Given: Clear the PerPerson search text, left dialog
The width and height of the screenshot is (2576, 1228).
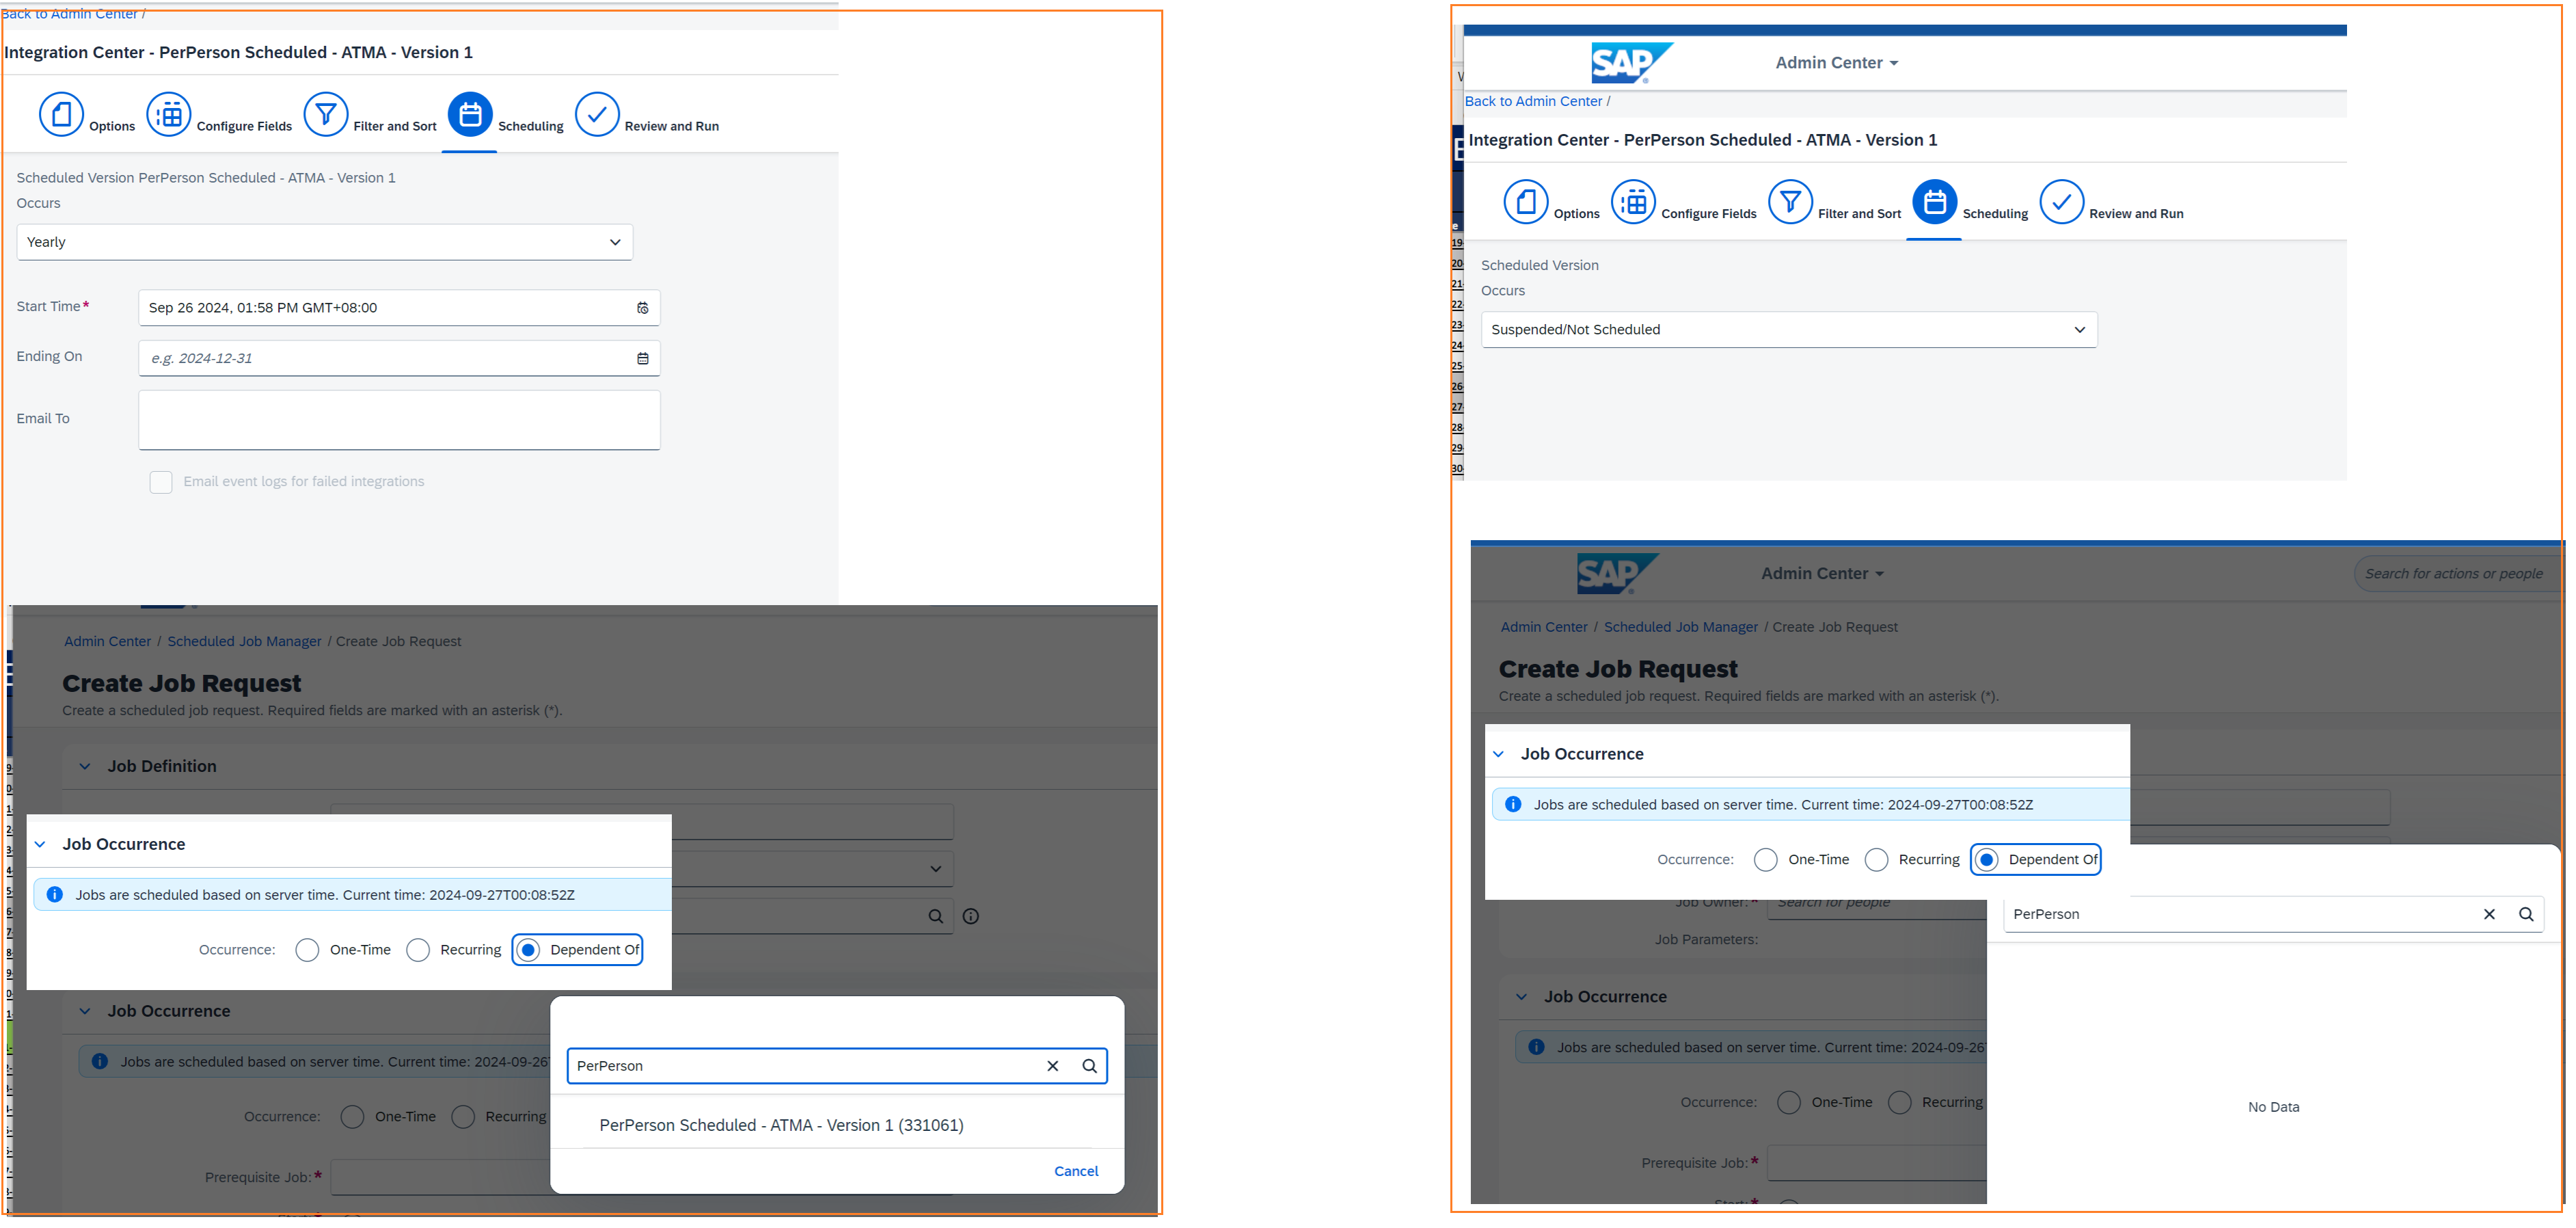Looking at the screenshot, I should 1053,1066.
